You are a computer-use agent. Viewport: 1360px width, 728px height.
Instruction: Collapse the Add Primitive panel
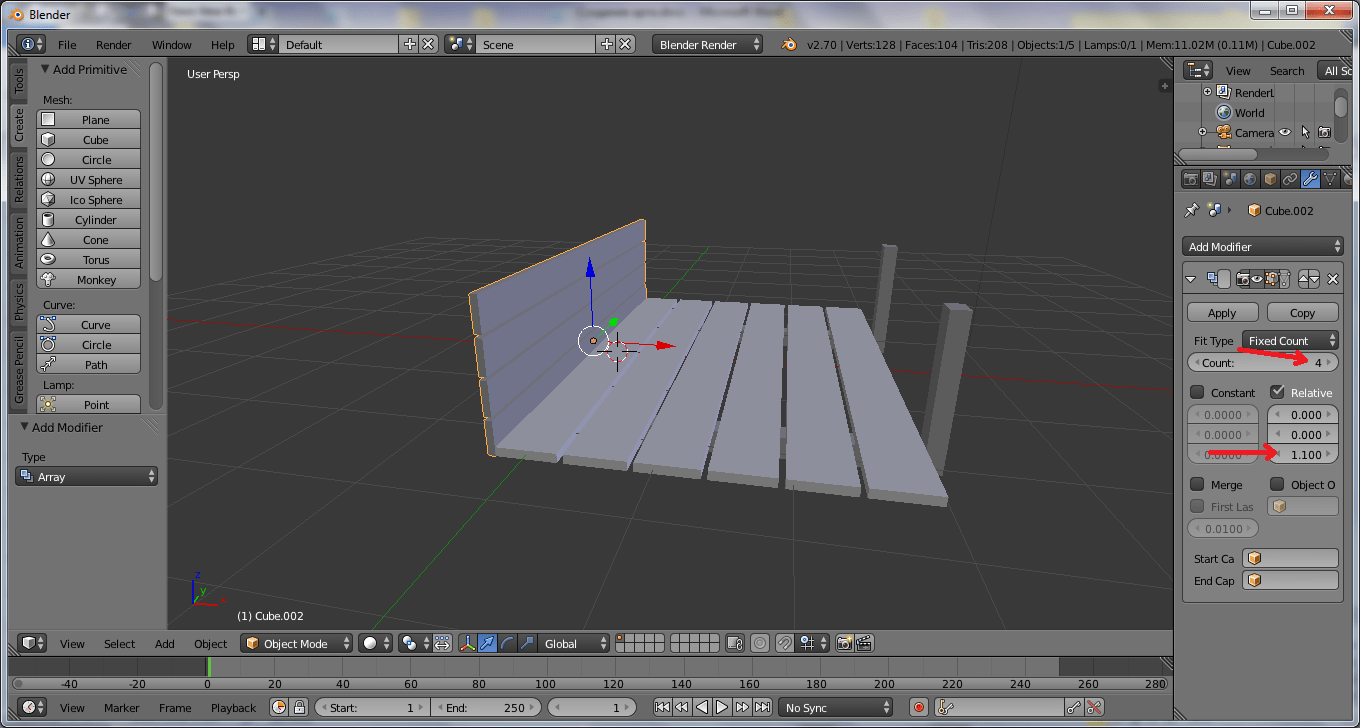[46, 69]
